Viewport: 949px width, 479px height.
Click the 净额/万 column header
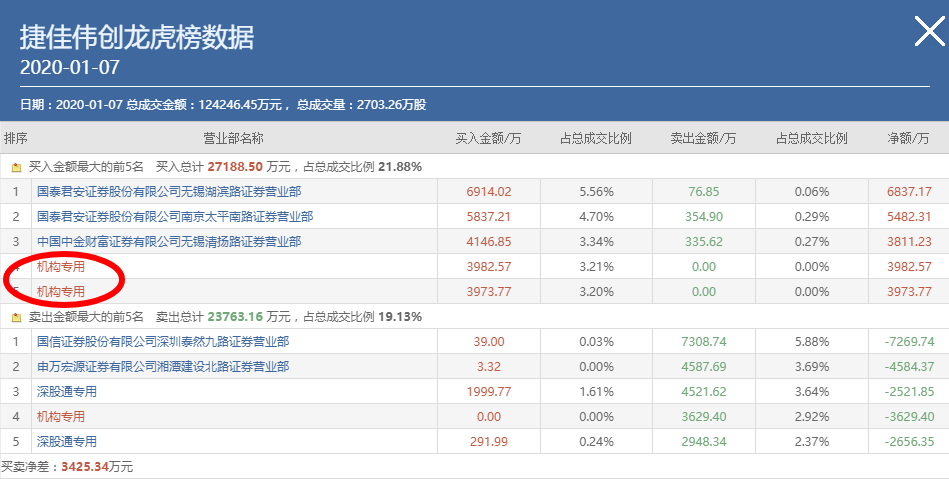point(908,138)
